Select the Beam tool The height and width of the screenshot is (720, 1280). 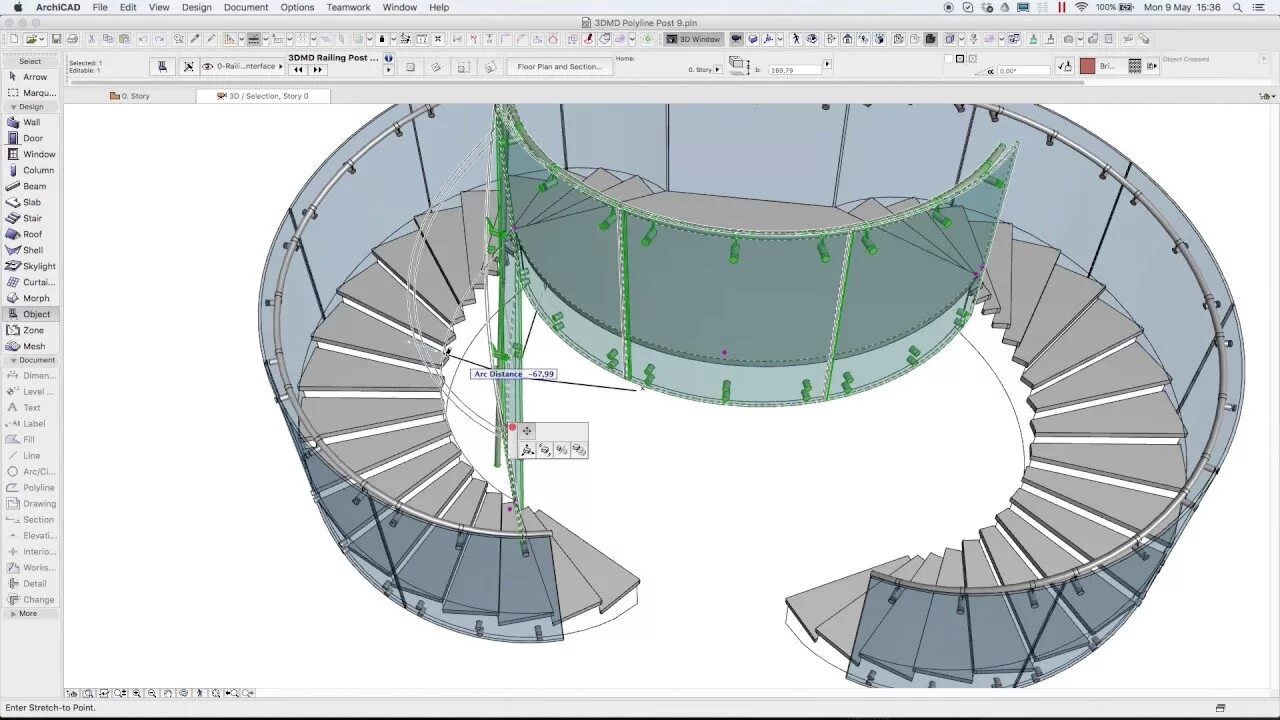pos(30,186)
